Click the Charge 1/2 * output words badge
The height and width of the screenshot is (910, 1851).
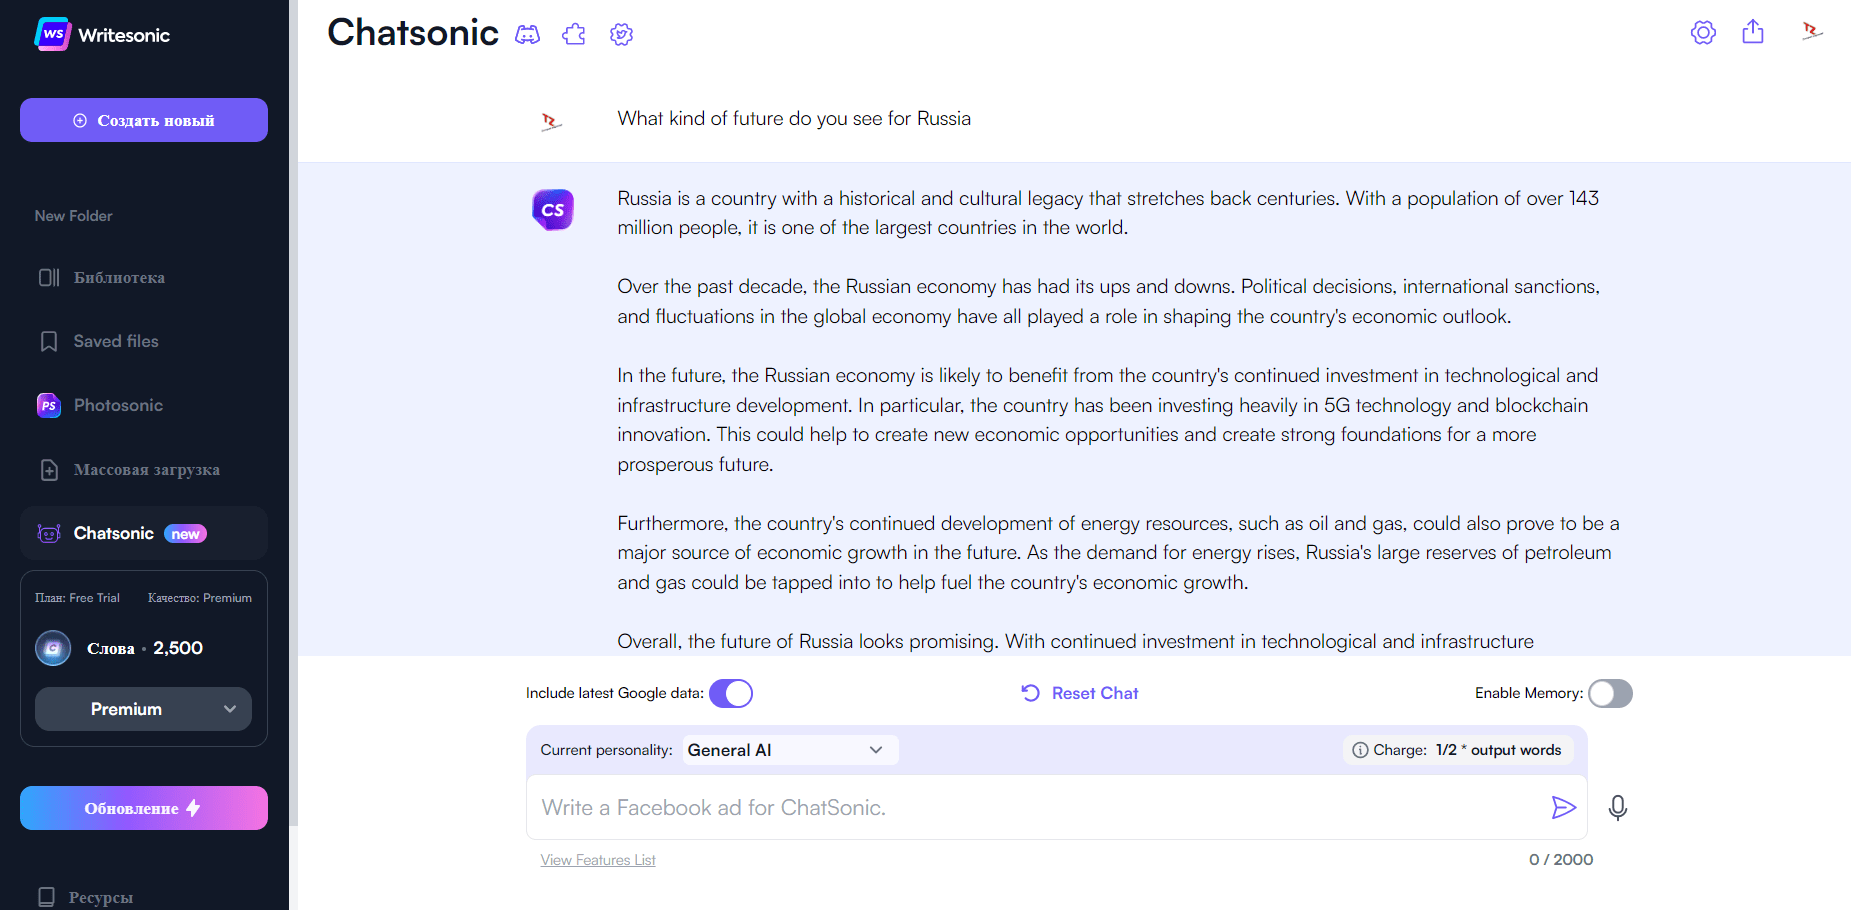(1458, 750)
